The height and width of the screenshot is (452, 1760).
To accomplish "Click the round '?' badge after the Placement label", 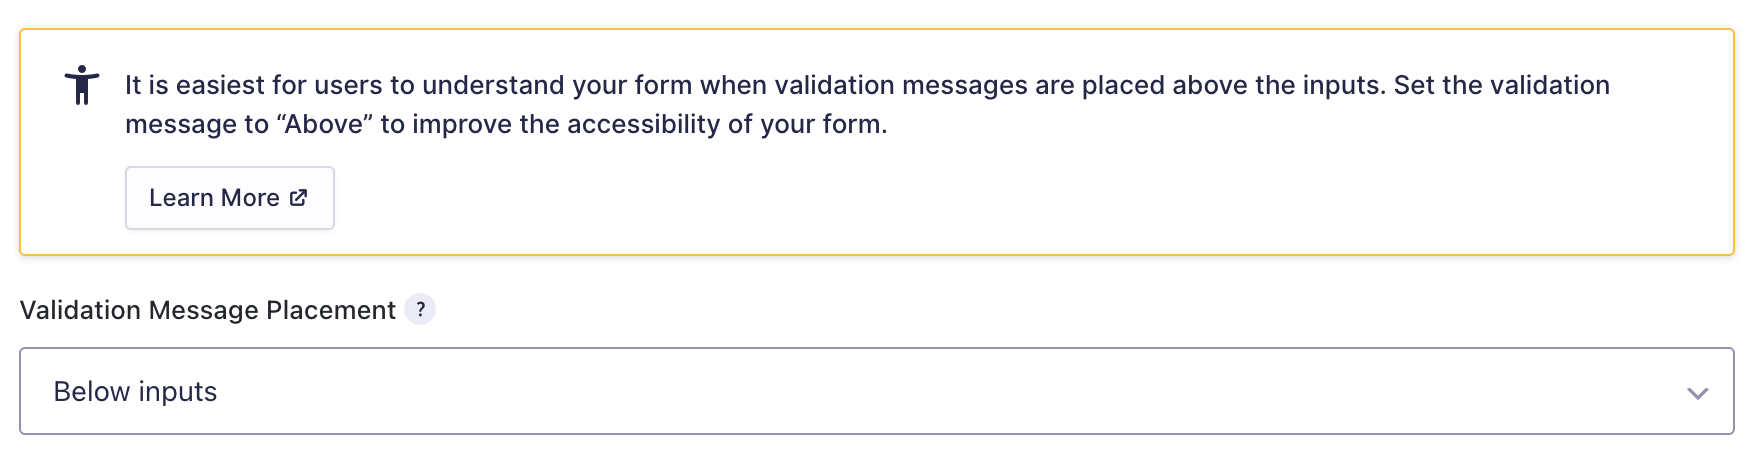I will [x=420, y=310].
